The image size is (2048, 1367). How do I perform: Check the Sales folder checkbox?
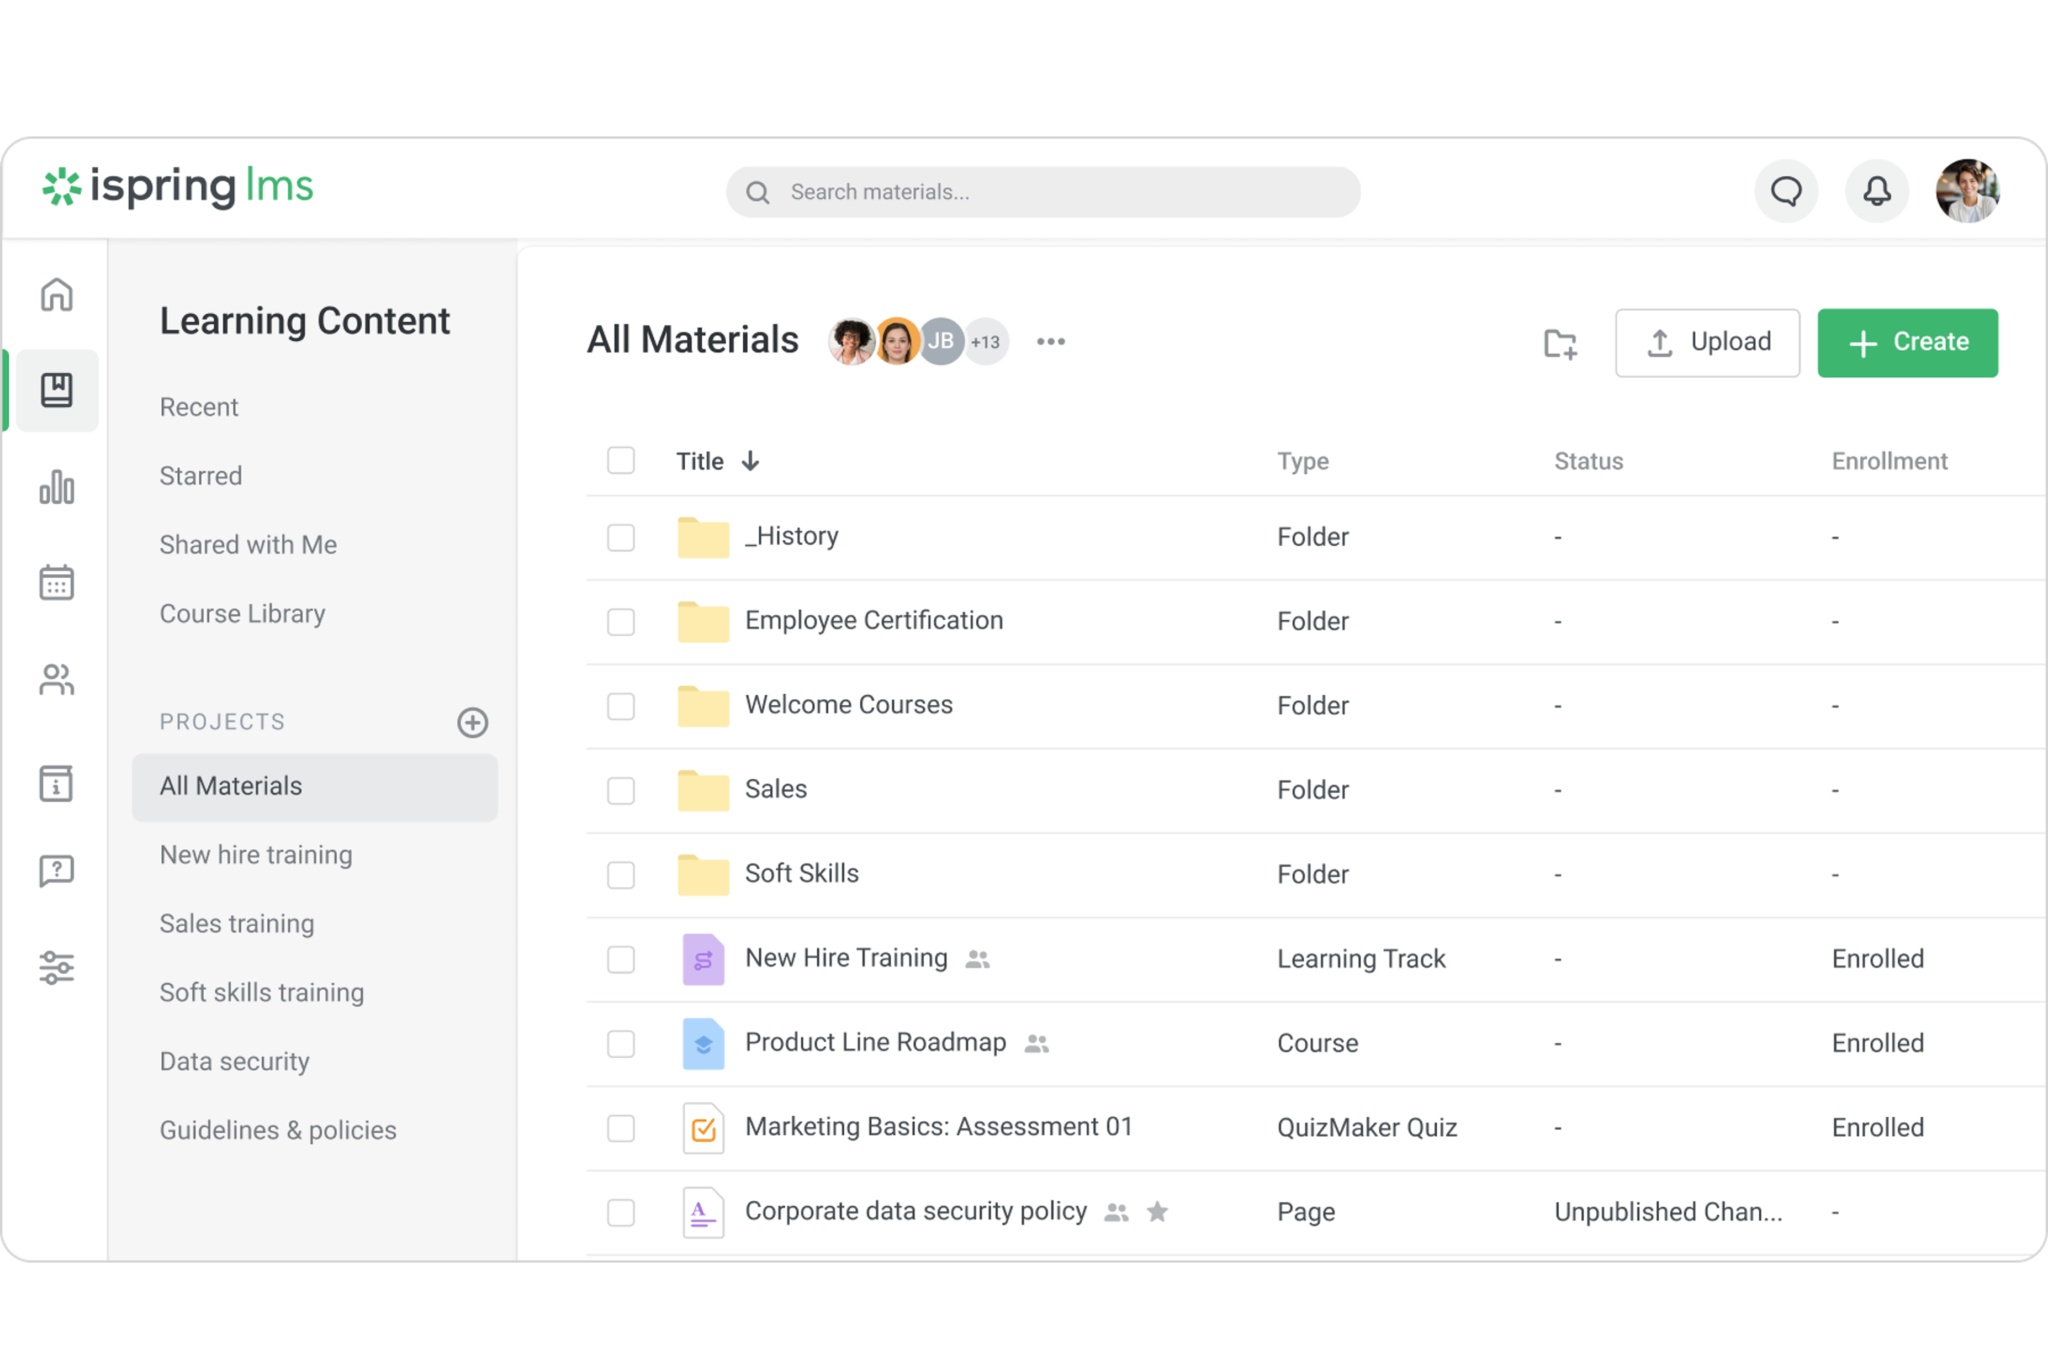coord(621,790)
